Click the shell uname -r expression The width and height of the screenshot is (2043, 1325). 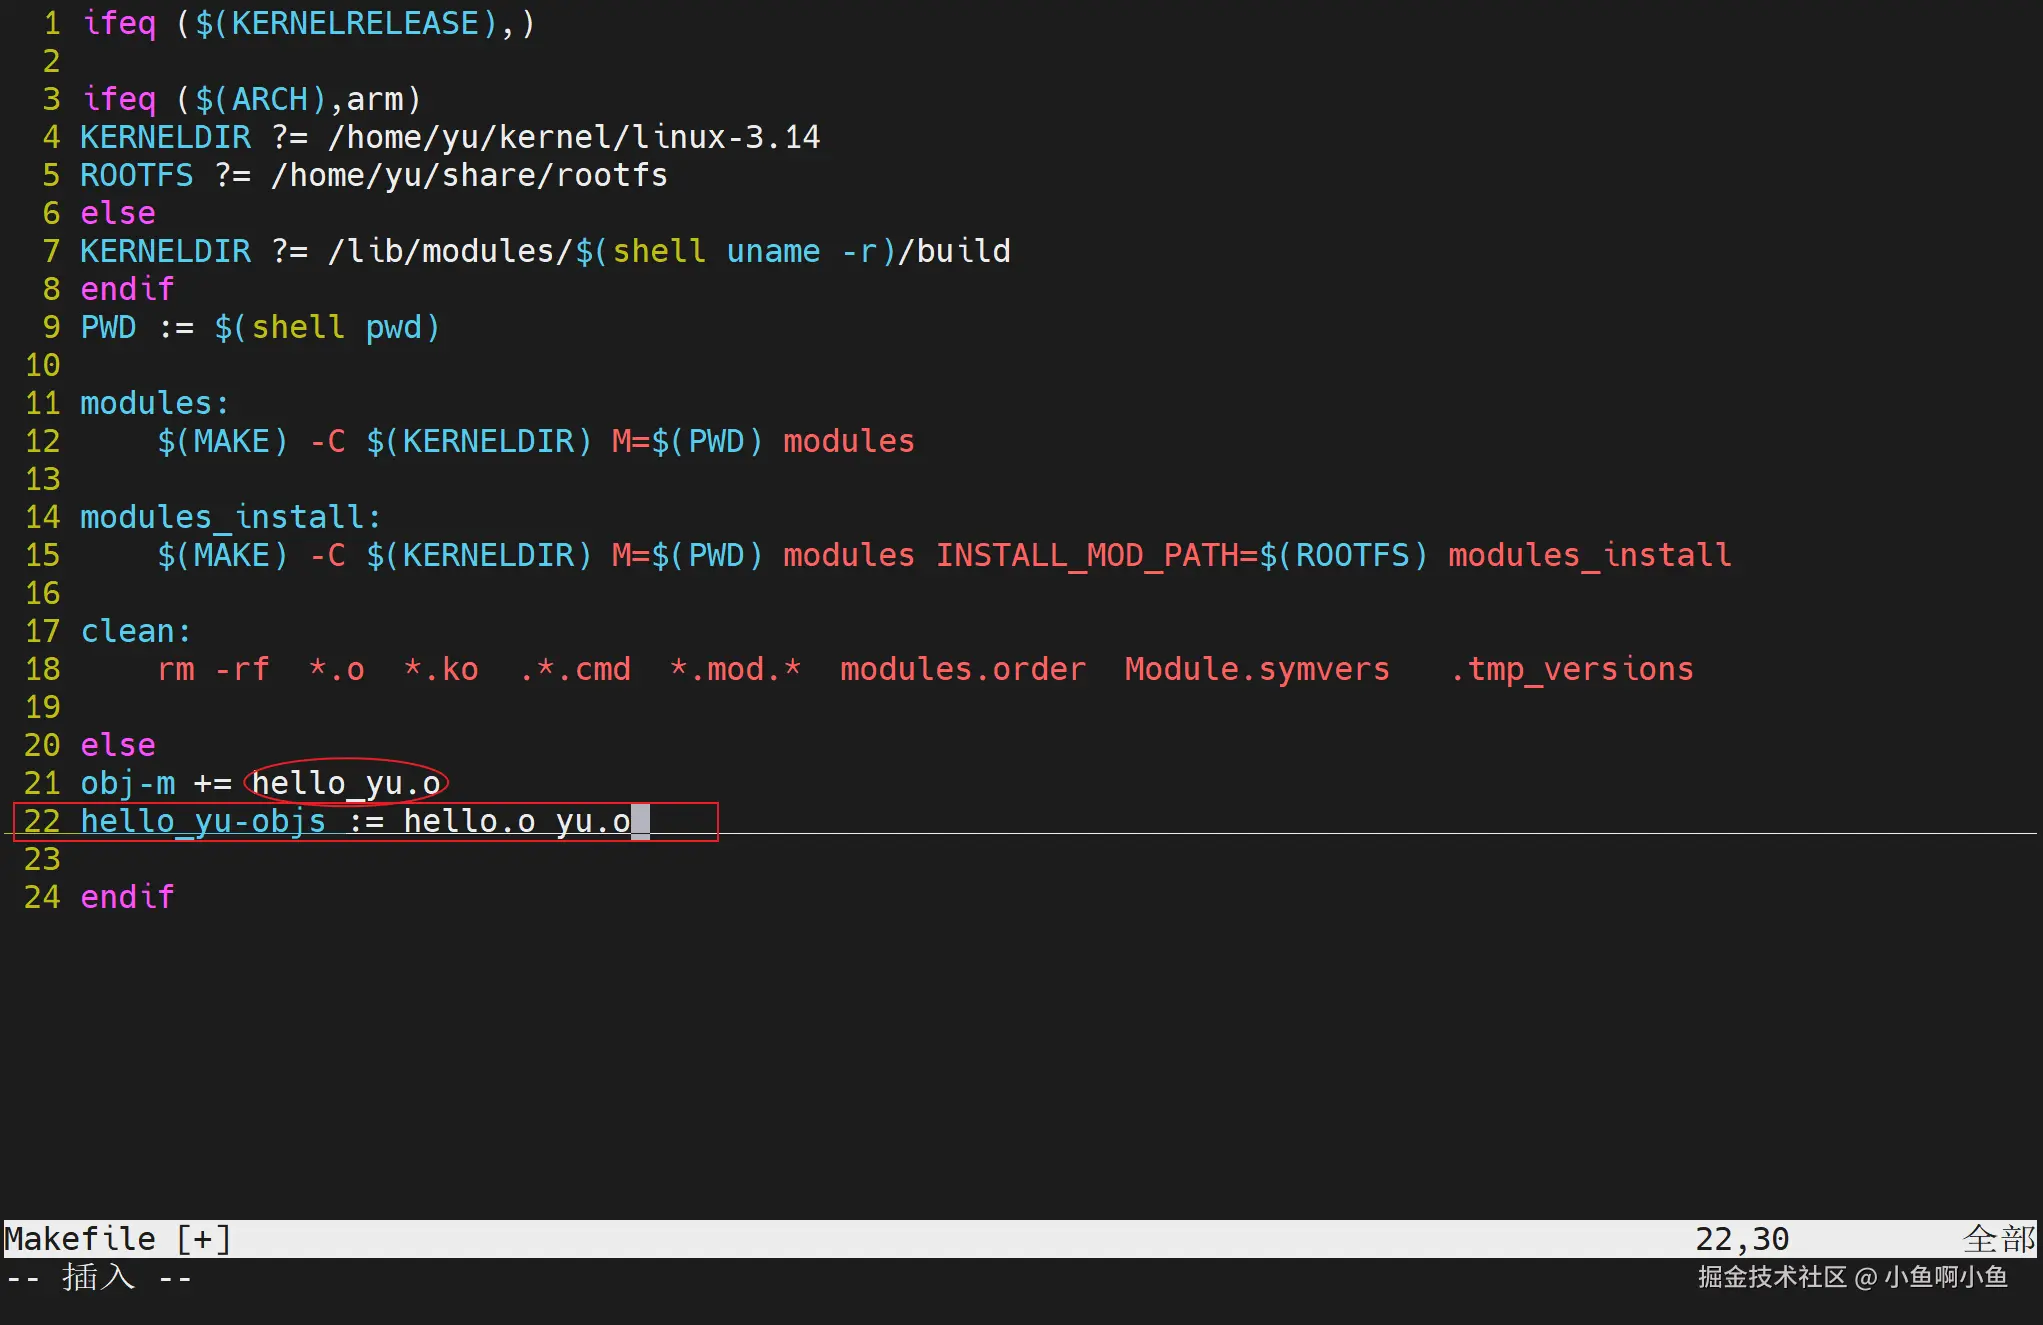click(745, 251)
